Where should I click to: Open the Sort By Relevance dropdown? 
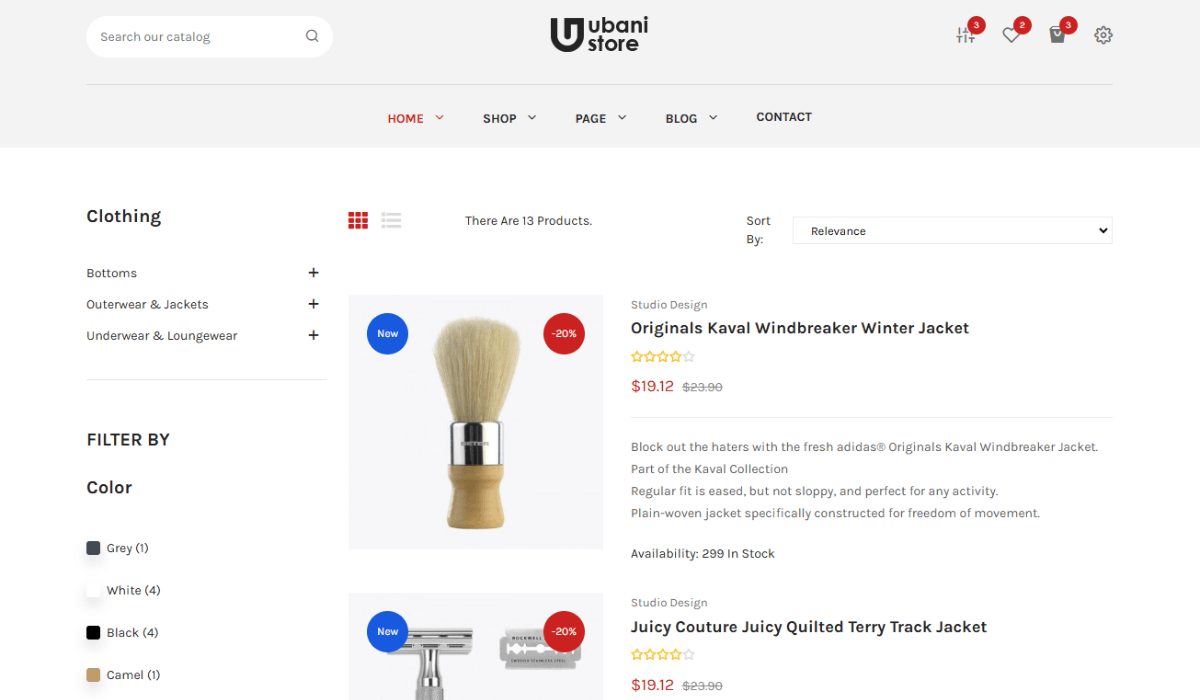point(952,230)
